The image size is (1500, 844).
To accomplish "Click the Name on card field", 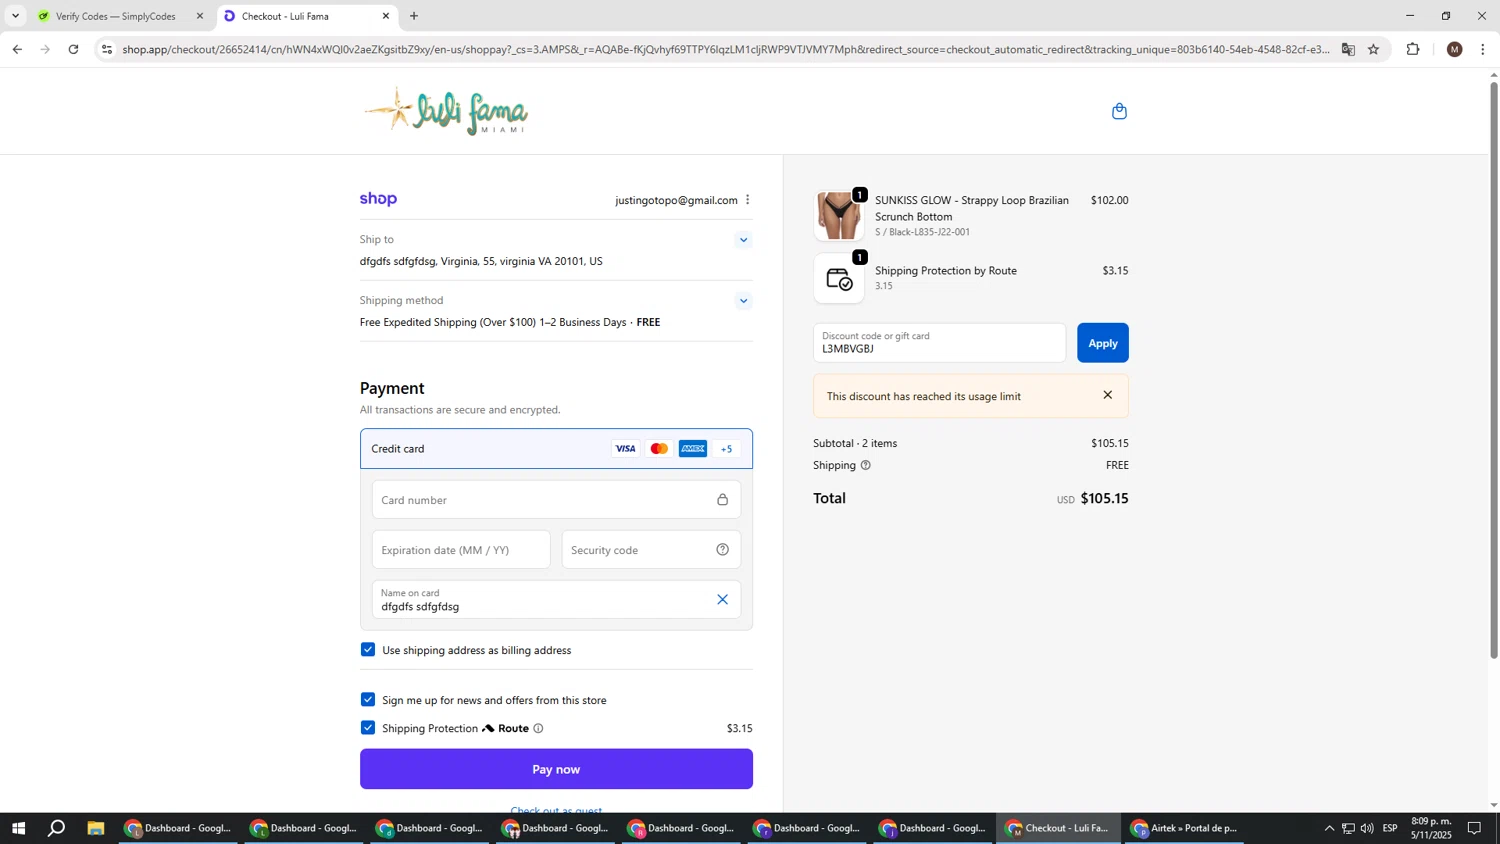I will [x=556, y=600].
